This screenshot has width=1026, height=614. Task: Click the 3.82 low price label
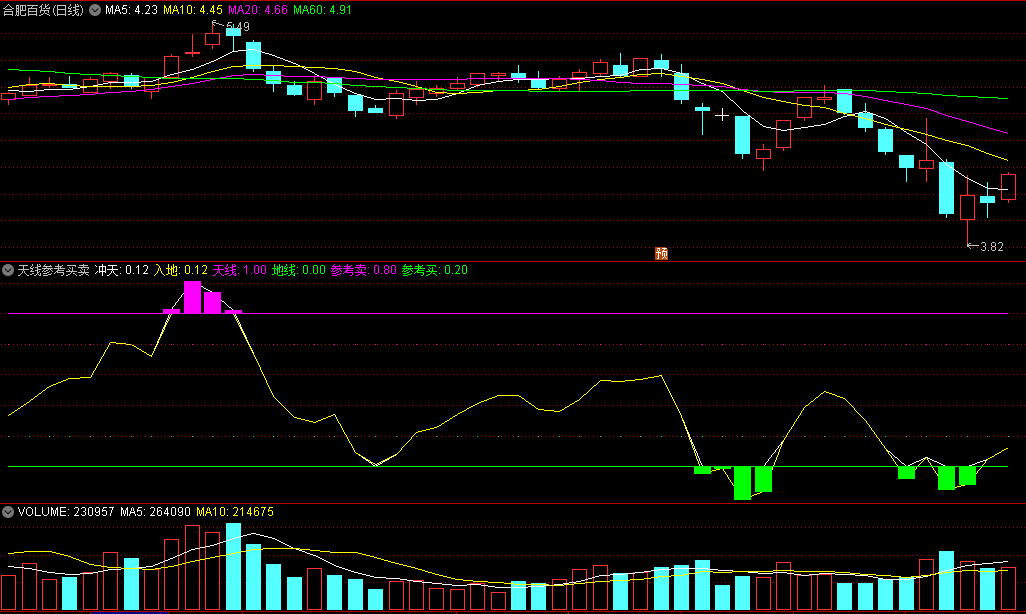pyautogui.click(x=991, y=247)
